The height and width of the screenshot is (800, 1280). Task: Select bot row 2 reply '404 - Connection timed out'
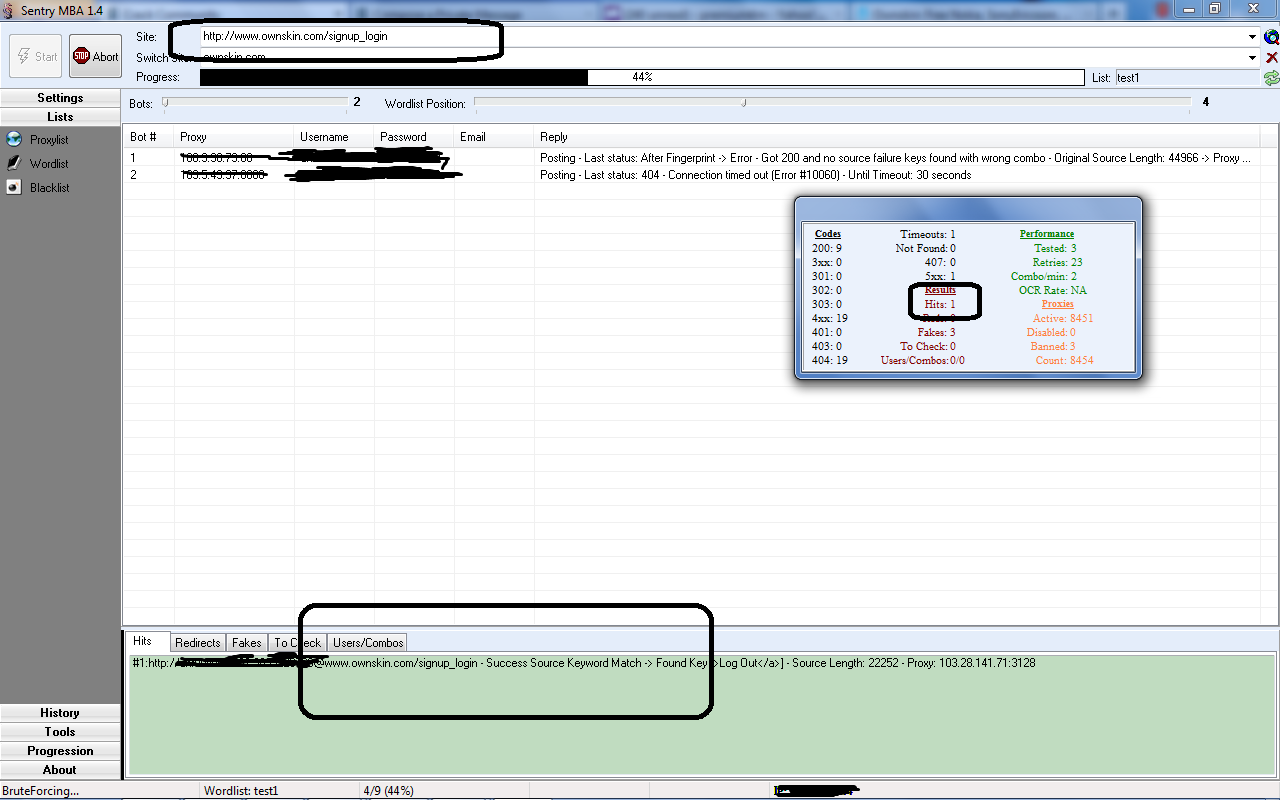[x=755, y=175]
